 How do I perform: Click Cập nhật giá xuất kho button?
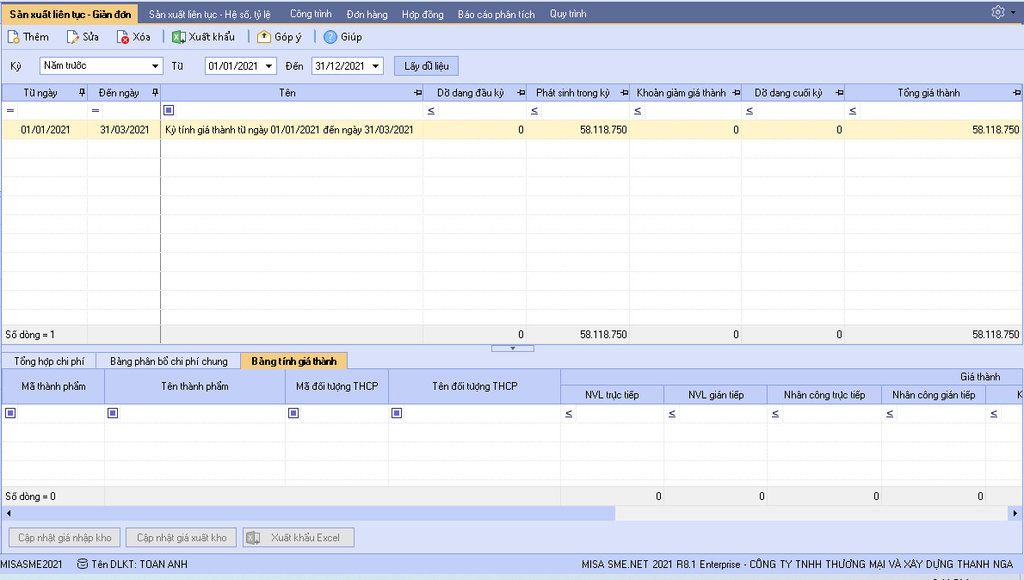click(182, 538)
